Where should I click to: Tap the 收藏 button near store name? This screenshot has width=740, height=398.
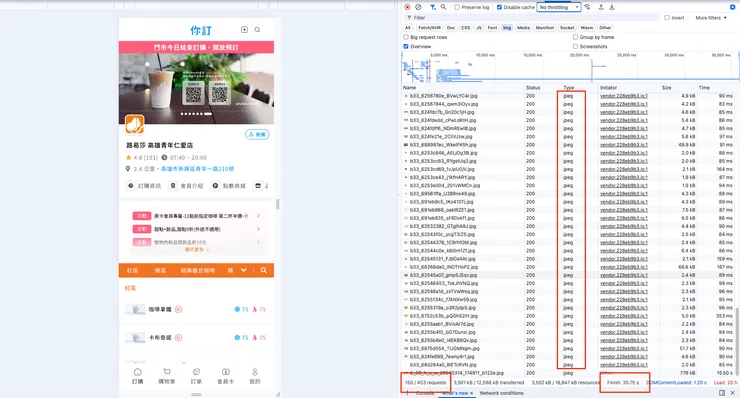click(x=257, y=135)
